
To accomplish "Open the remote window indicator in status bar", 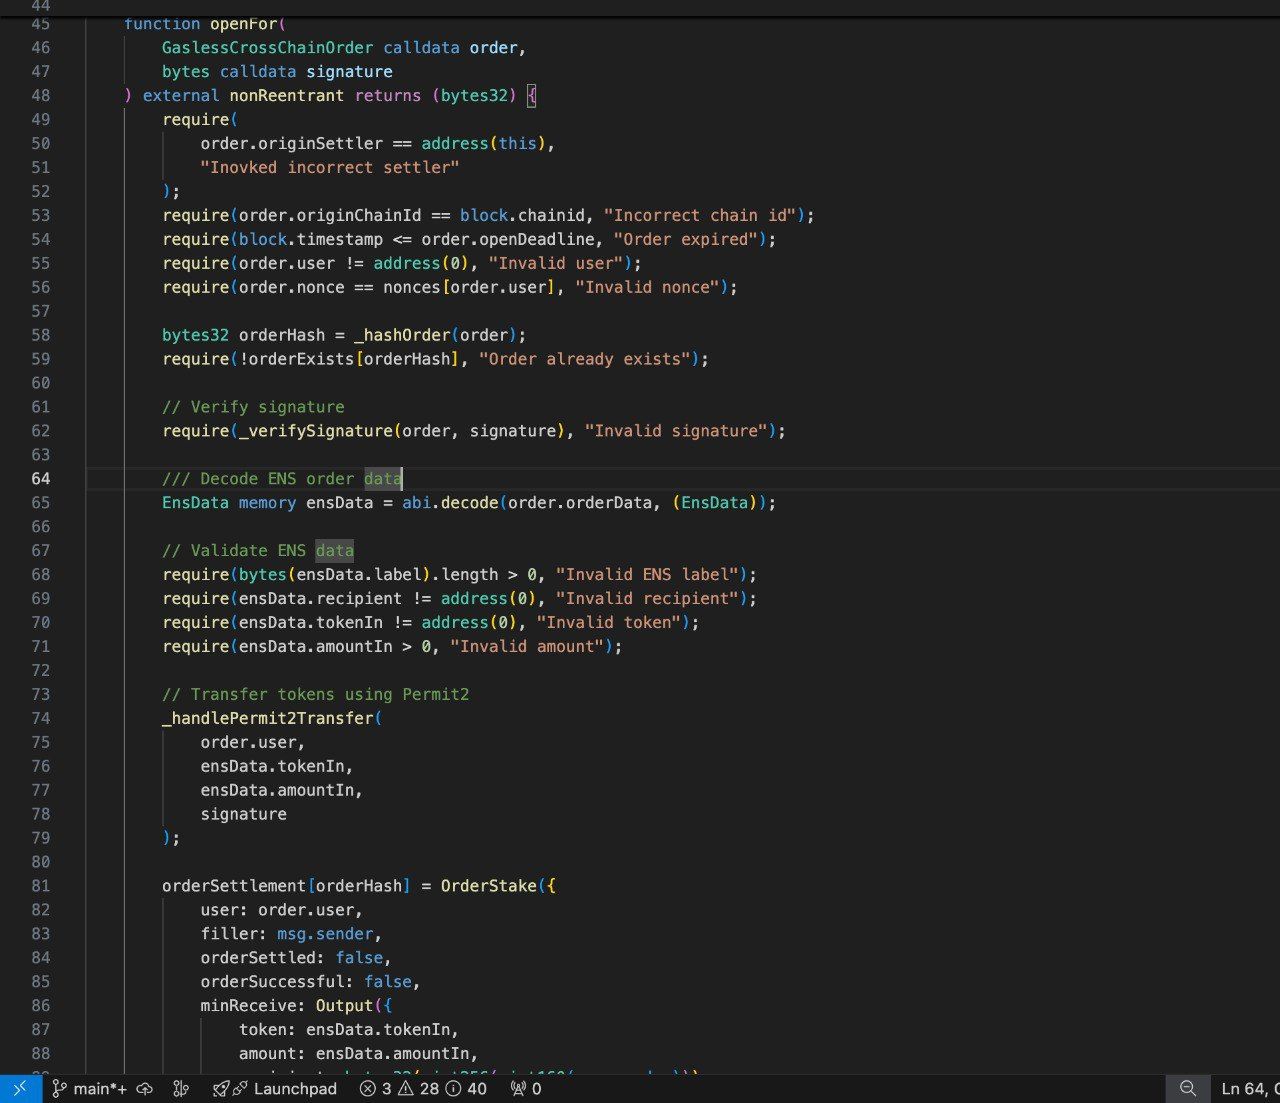I will point(20,1089).
